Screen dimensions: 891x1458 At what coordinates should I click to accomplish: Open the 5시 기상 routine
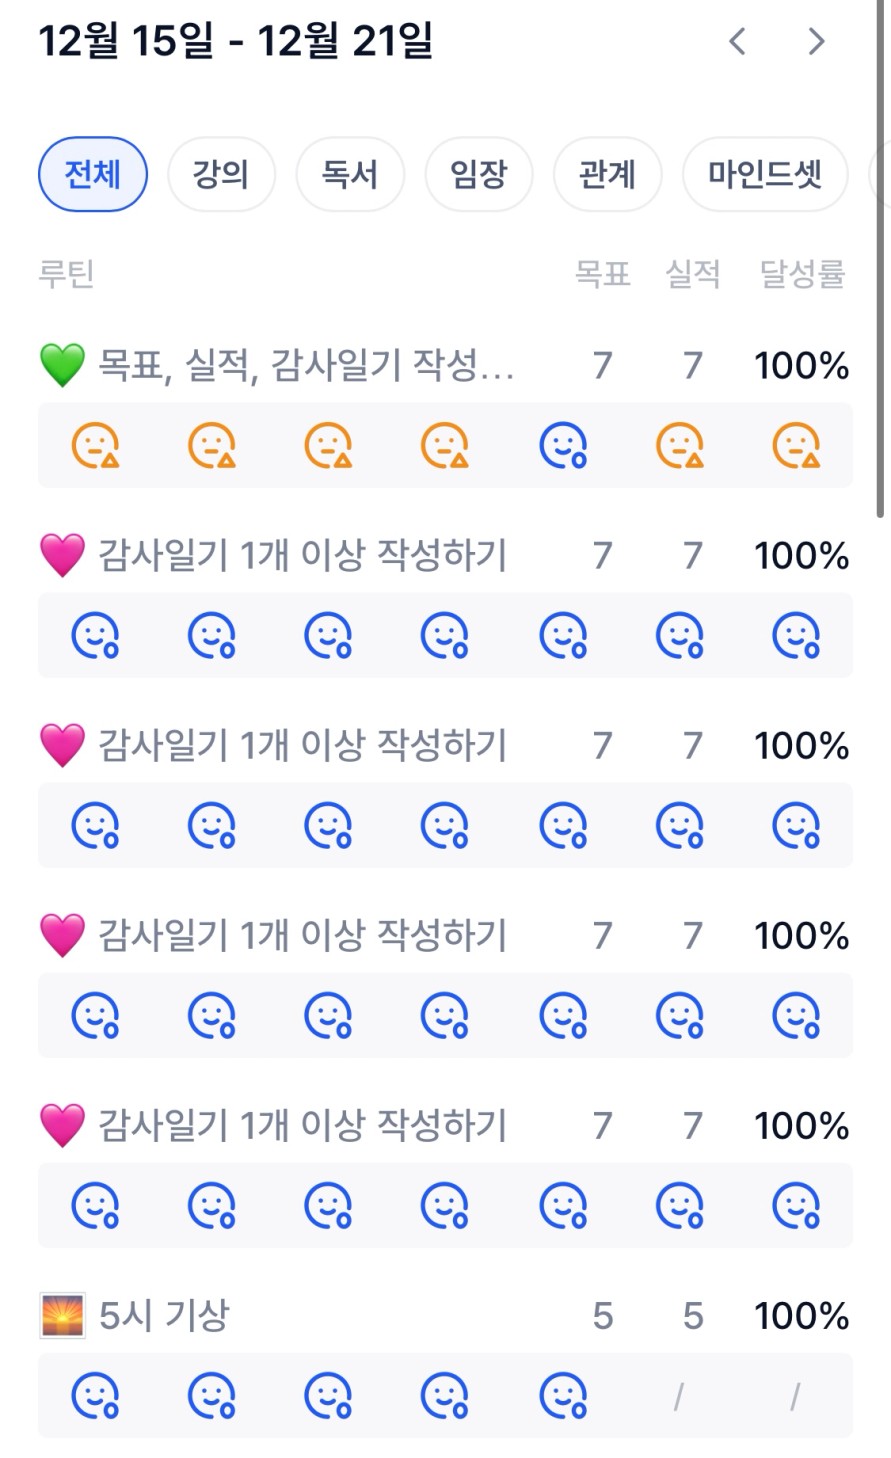pyautogui.click(x=164, y=1315)
